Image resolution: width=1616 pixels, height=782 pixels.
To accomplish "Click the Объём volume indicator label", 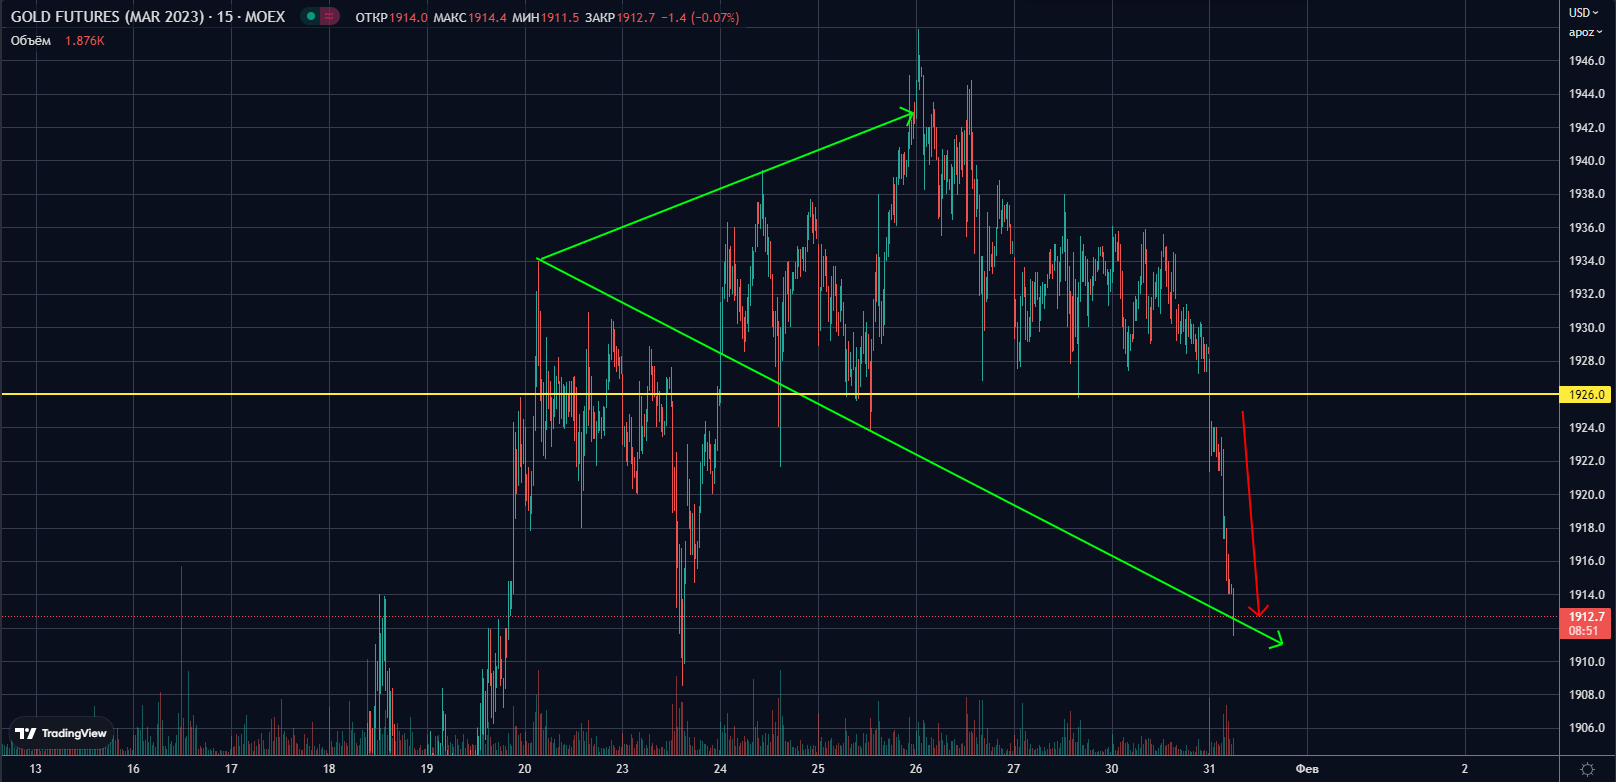I will point(31,41).
